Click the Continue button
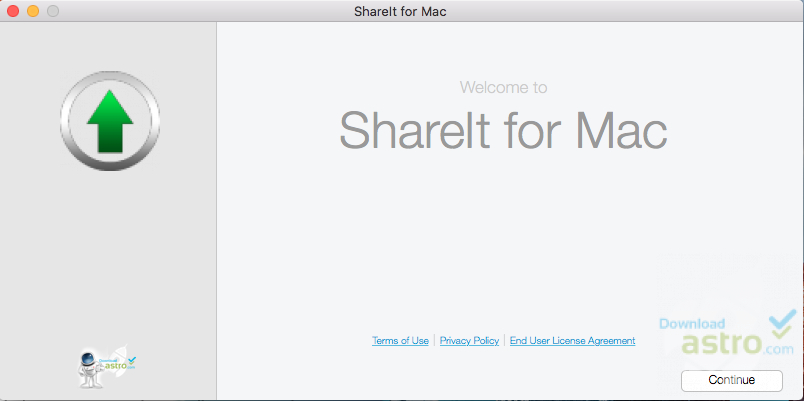The image size is (804, 401). pyautogui.click(x=732, y=380)
